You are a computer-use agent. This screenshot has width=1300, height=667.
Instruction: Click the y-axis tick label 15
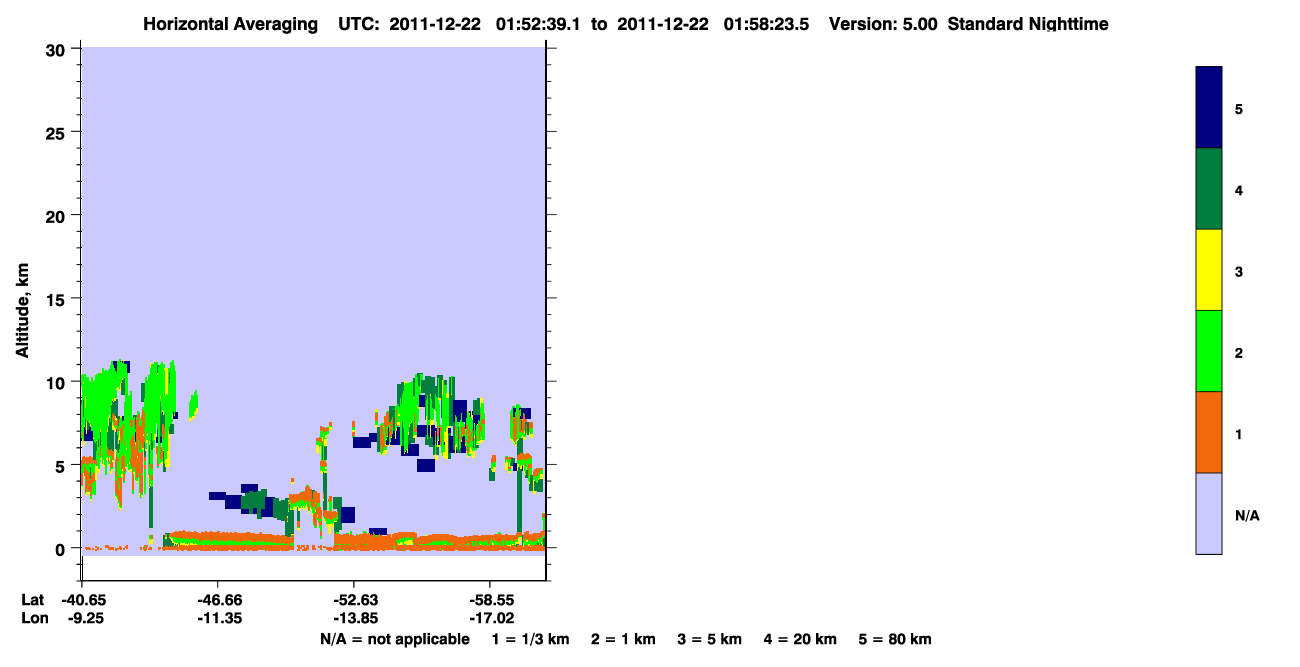pos(56,299)
